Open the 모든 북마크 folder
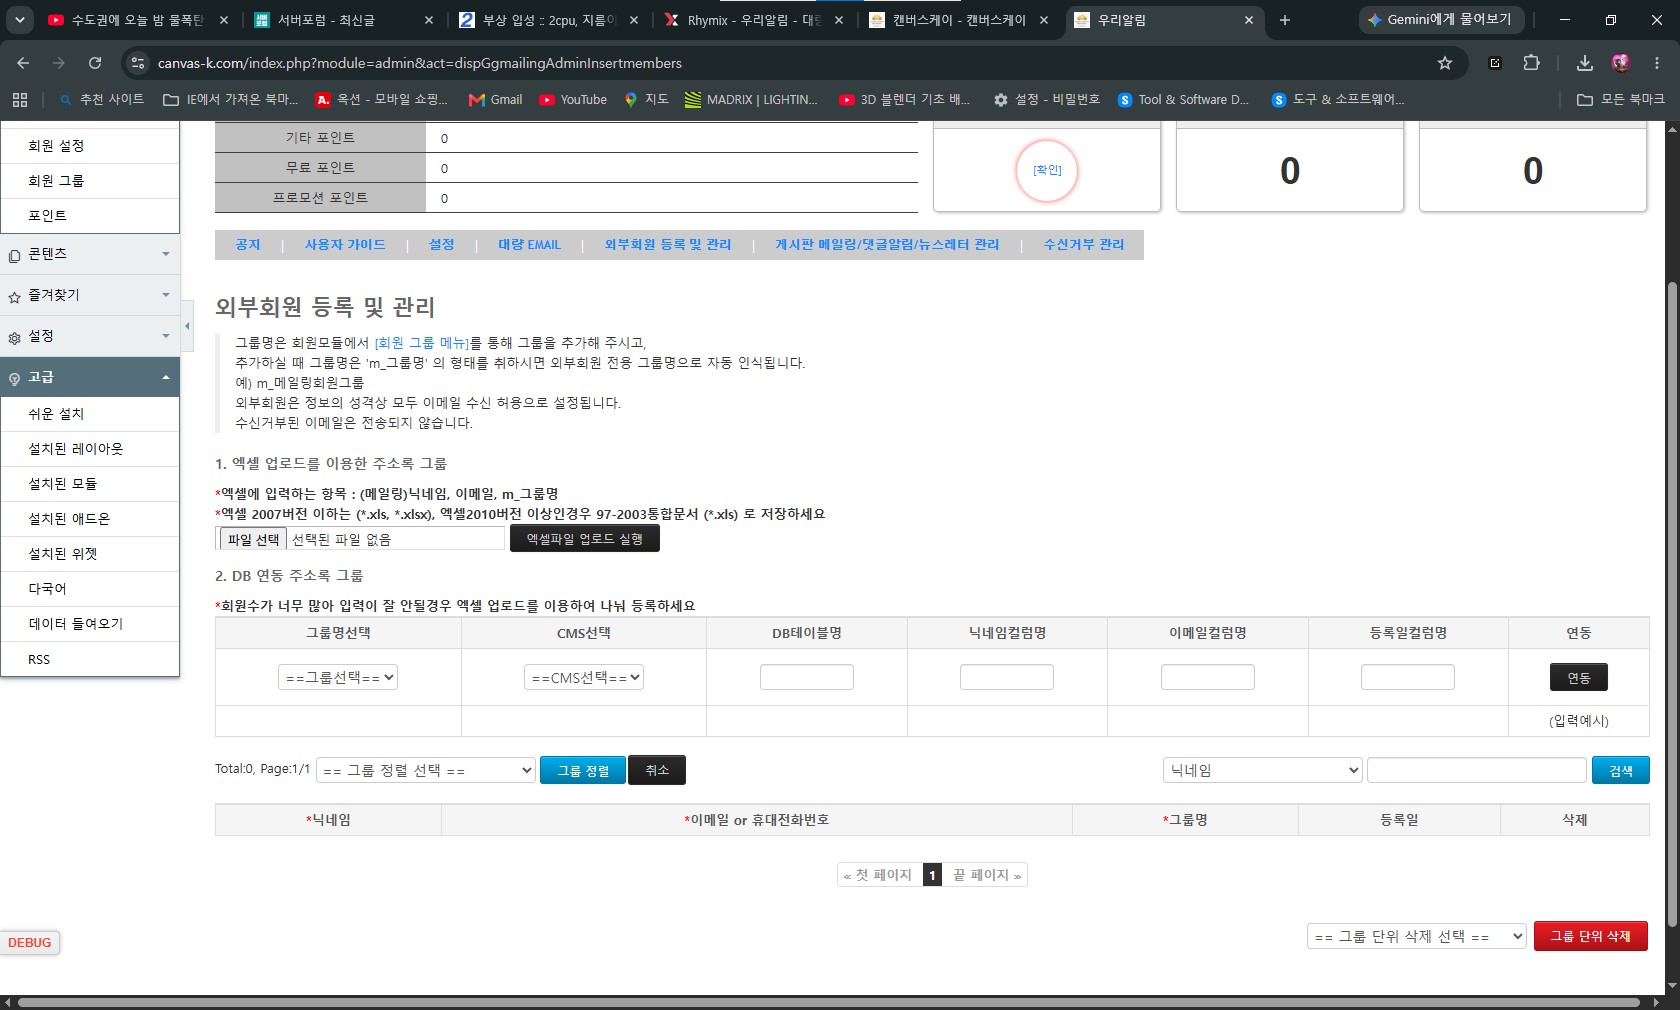This screenshot has height=1010, width=1680. click(1620, 99)
